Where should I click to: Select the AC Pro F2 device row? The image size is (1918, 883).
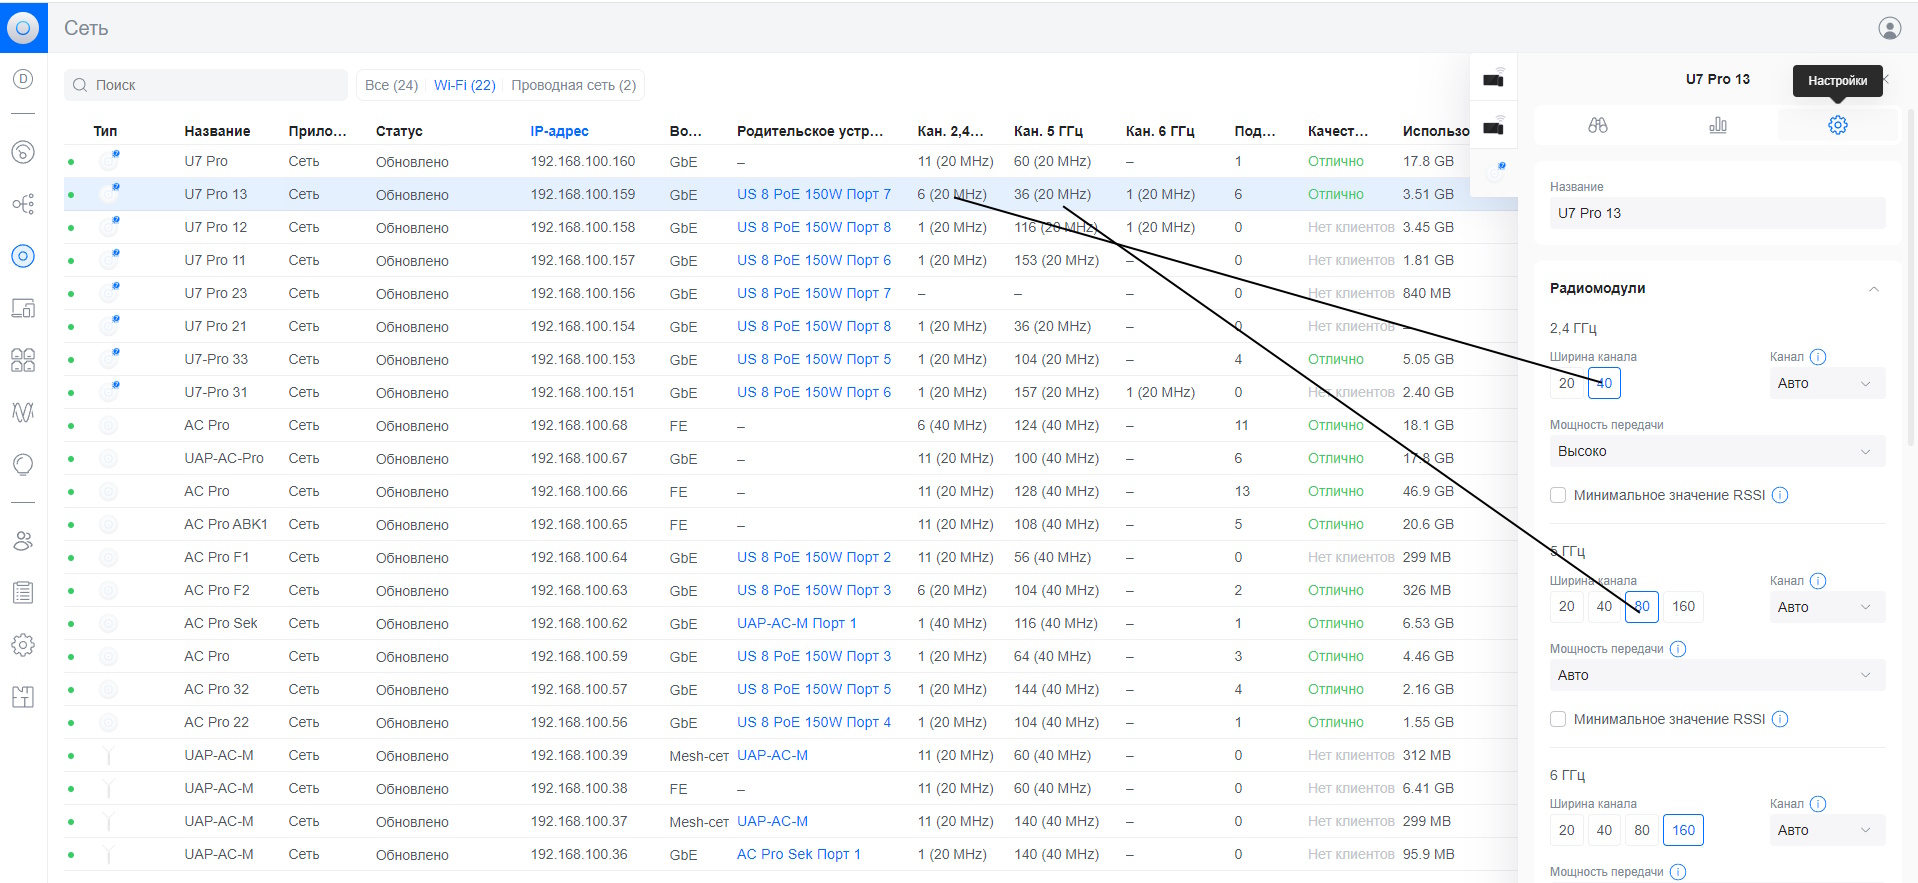[790, 590]
